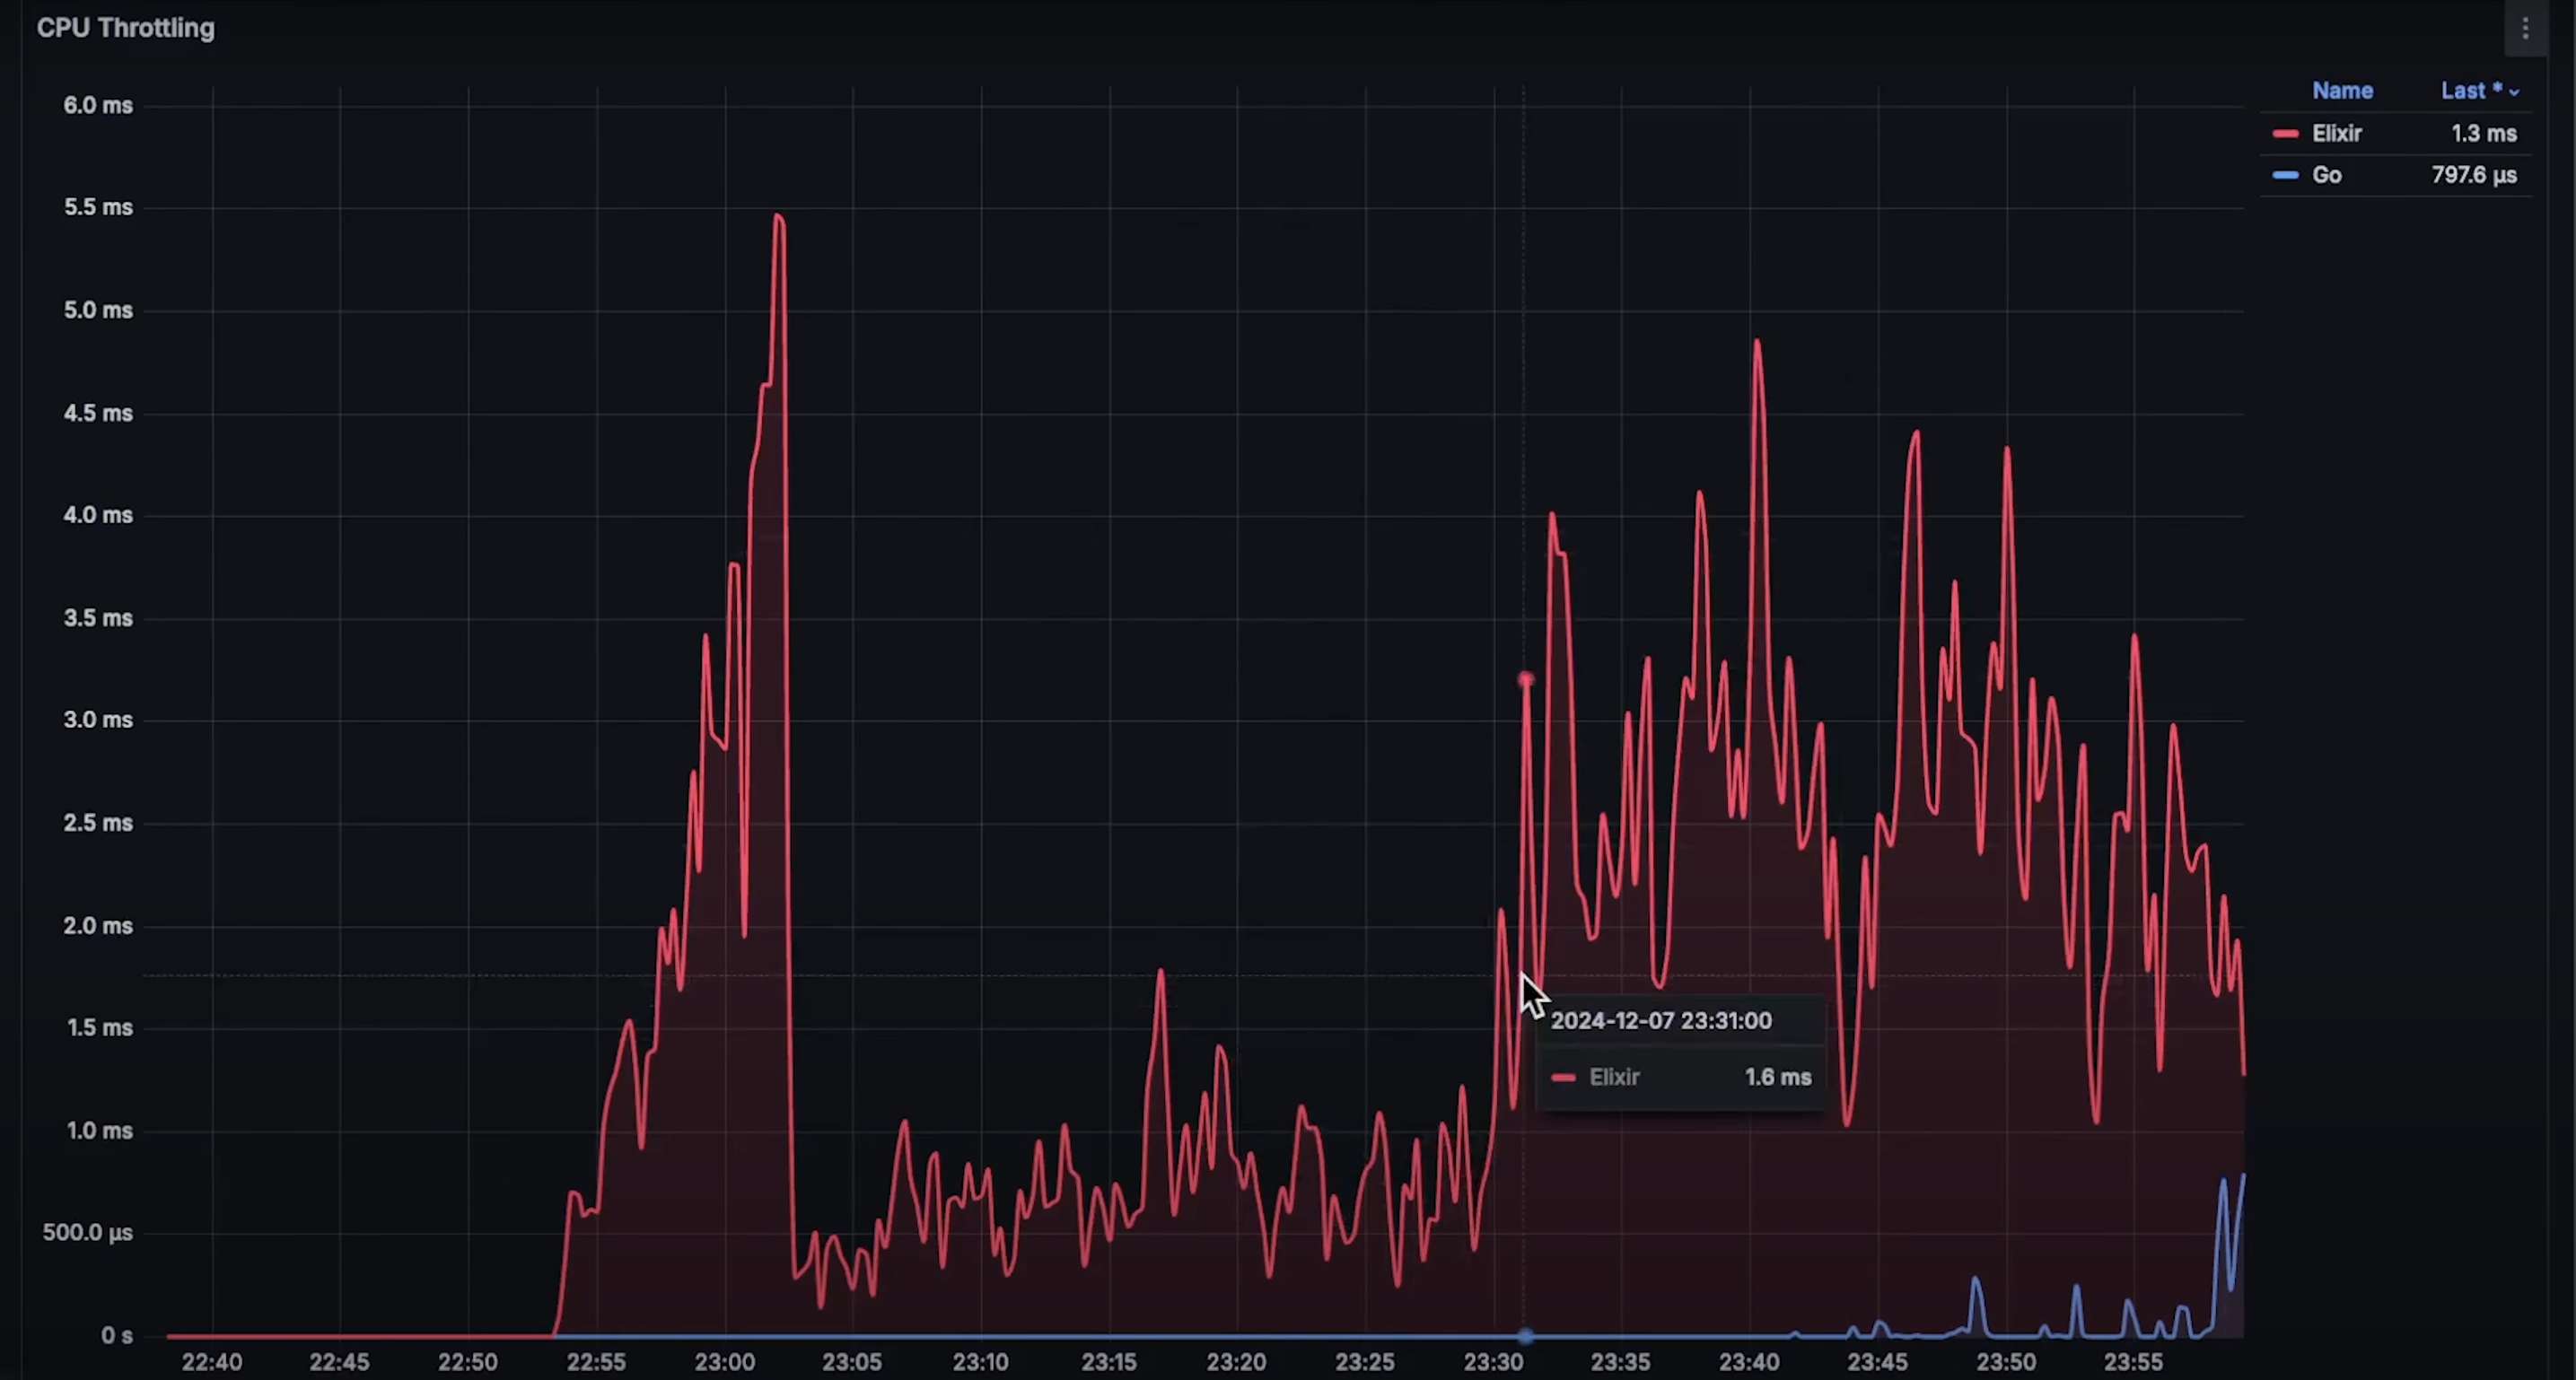Click the highlighted red data point at 23:31
Image resolution: width=2576 pixels, height=1380 pixels.
[1525, 680]
